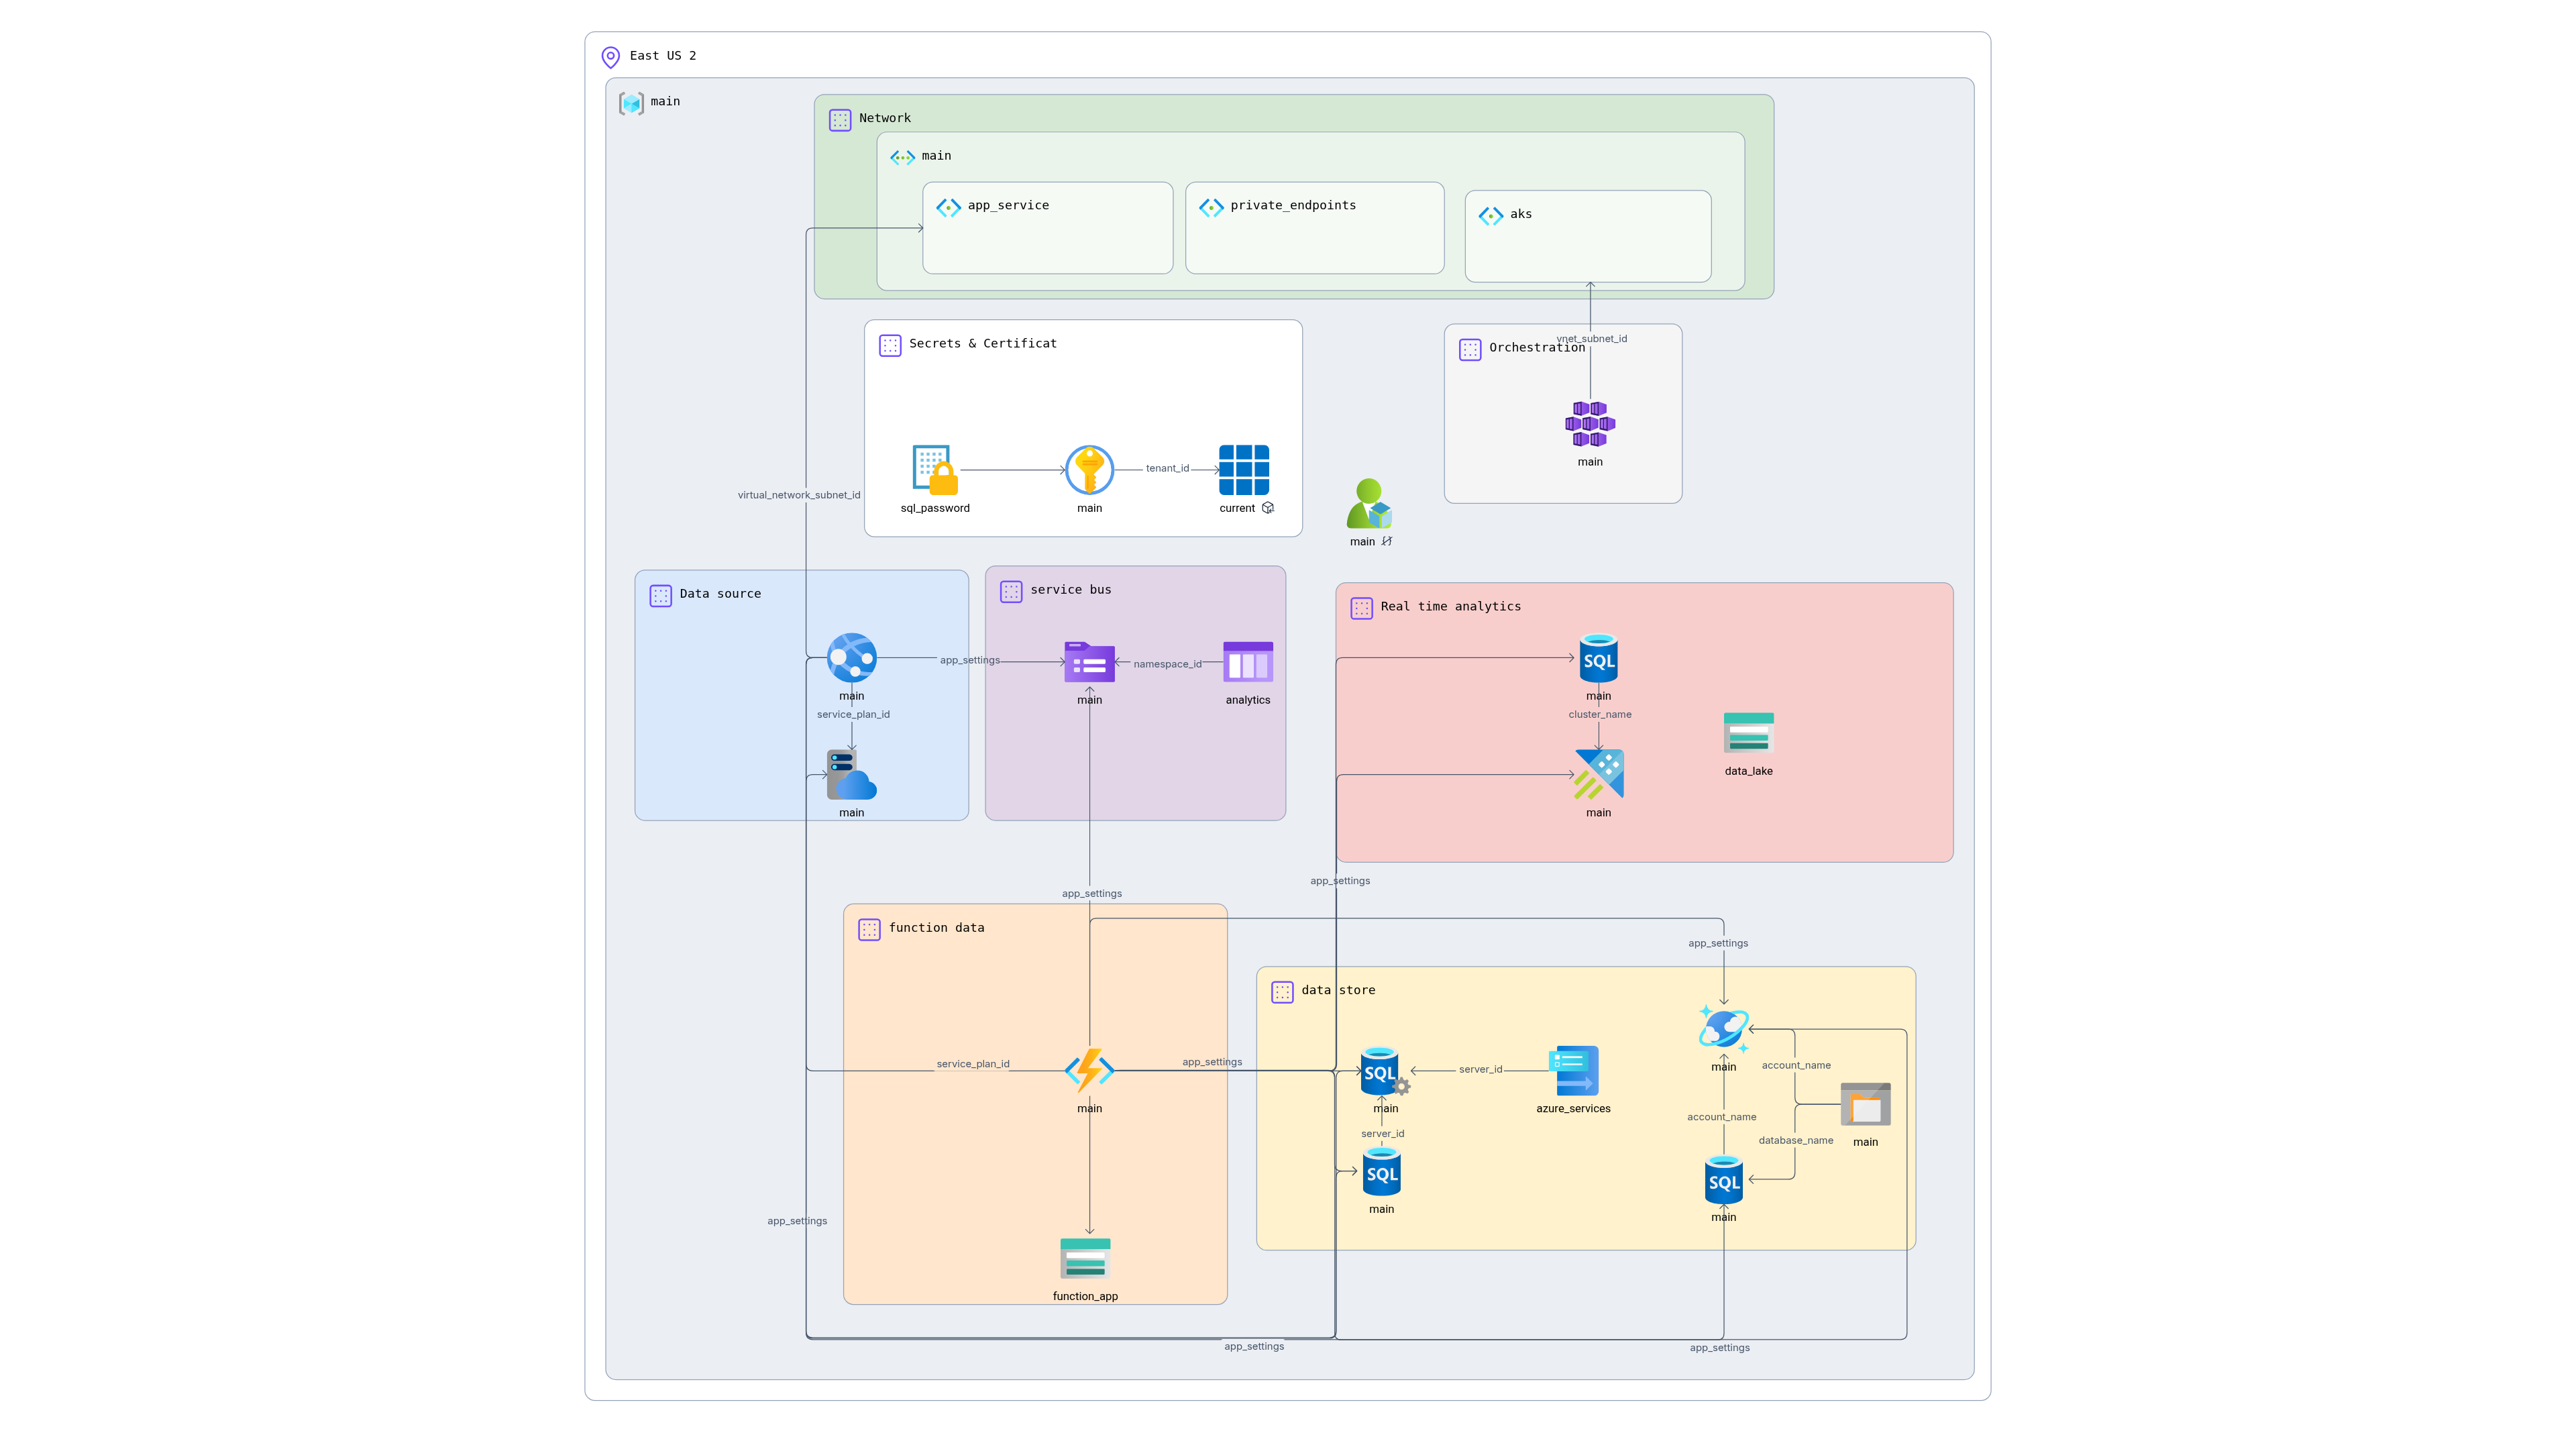Click the East US 2 region label
The width and height of the screenshot is (2576, 1449).
pyautogui.click(x=663, y=56)
